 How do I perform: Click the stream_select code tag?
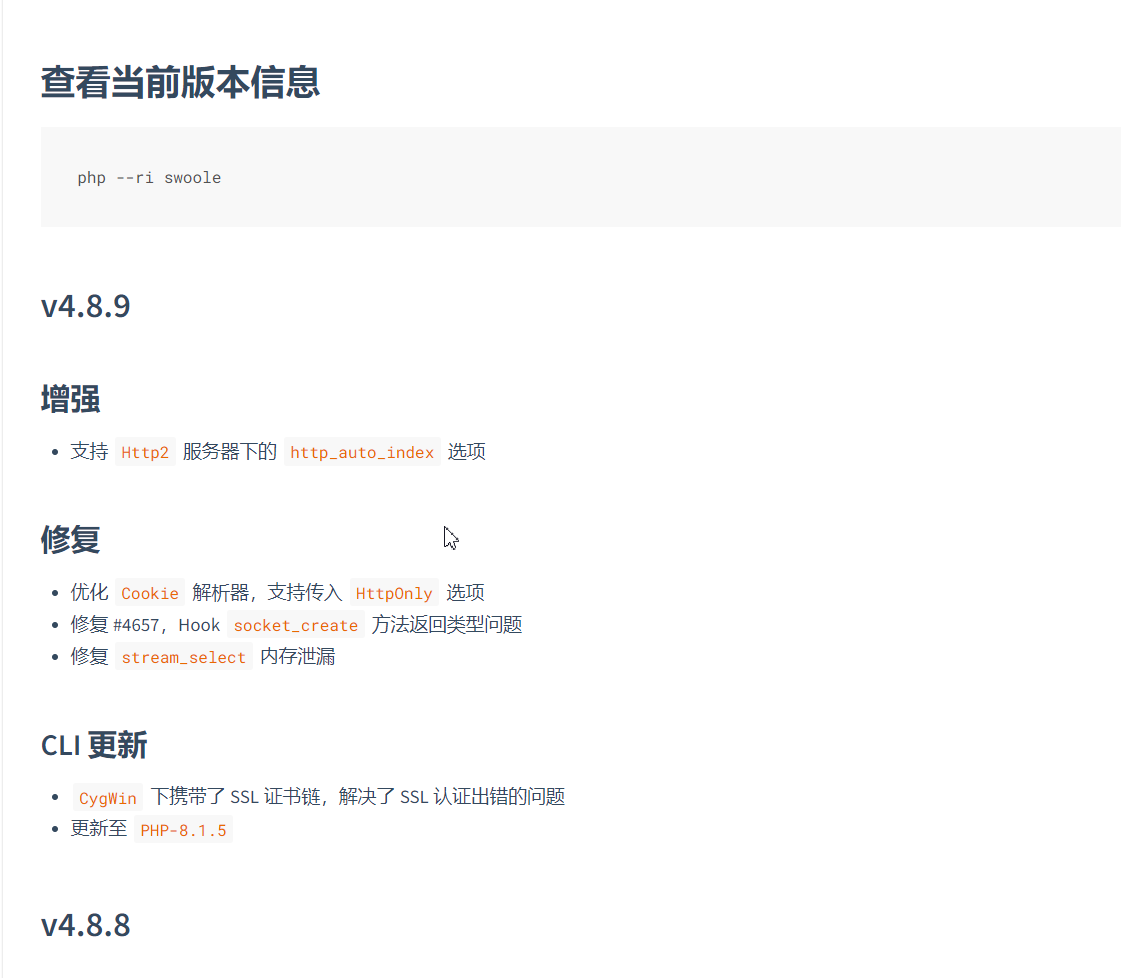(184, 658)
